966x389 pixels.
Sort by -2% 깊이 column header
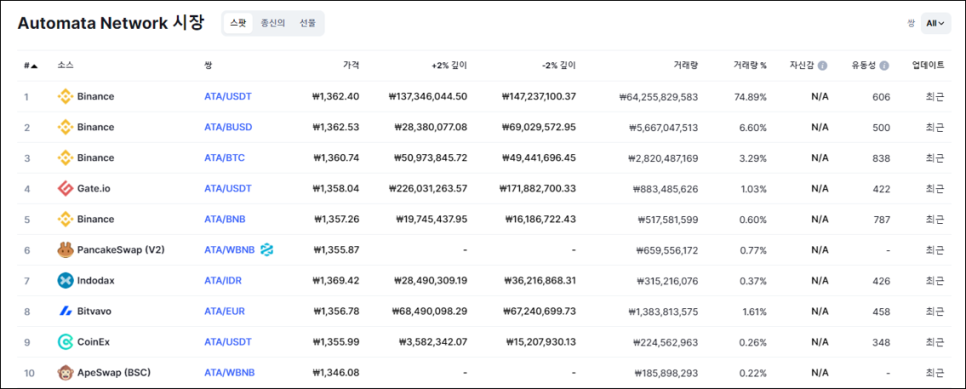point(558,65)
